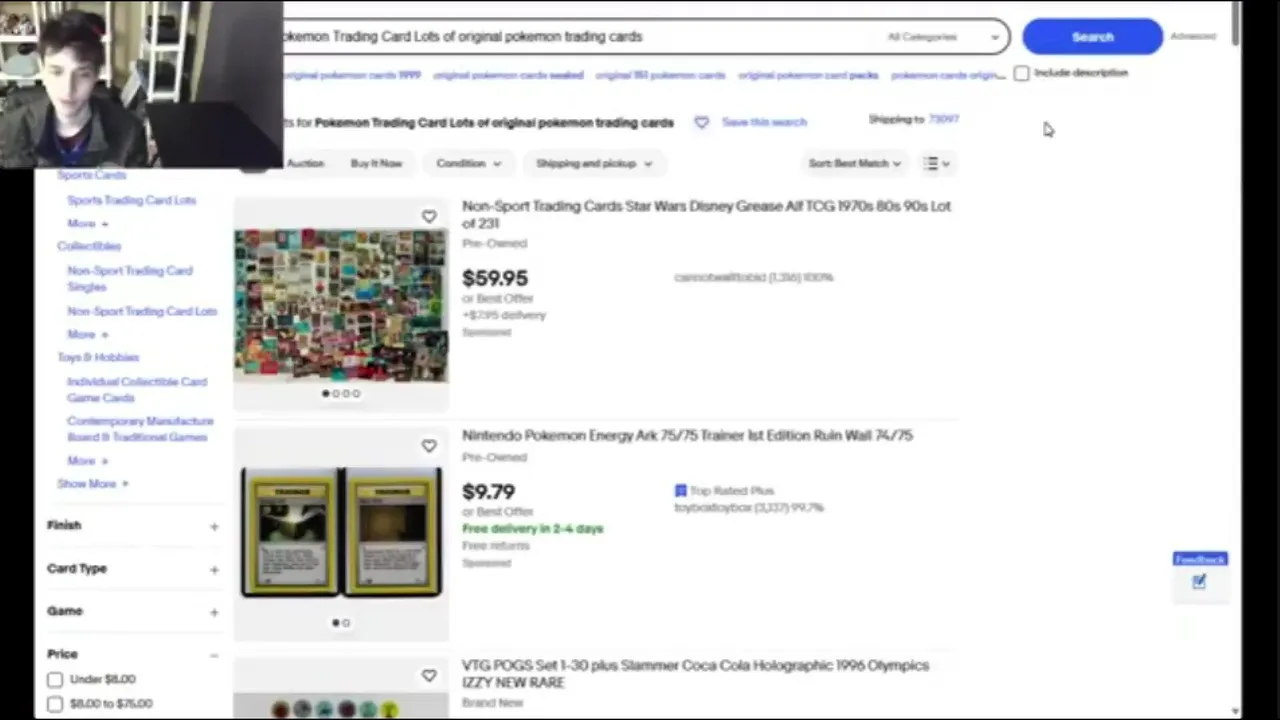
Task: Select the Sports Cards category
Action: click(91, 175)
